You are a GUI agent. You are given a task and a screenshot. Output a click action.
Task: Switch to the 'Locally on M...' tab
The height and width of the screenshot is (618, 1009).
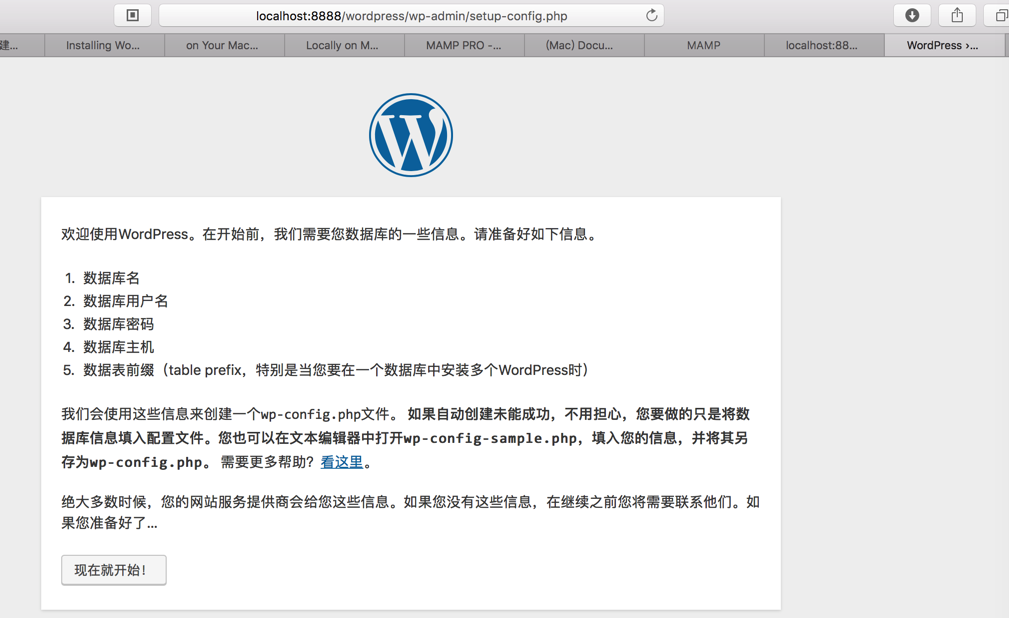342,46
